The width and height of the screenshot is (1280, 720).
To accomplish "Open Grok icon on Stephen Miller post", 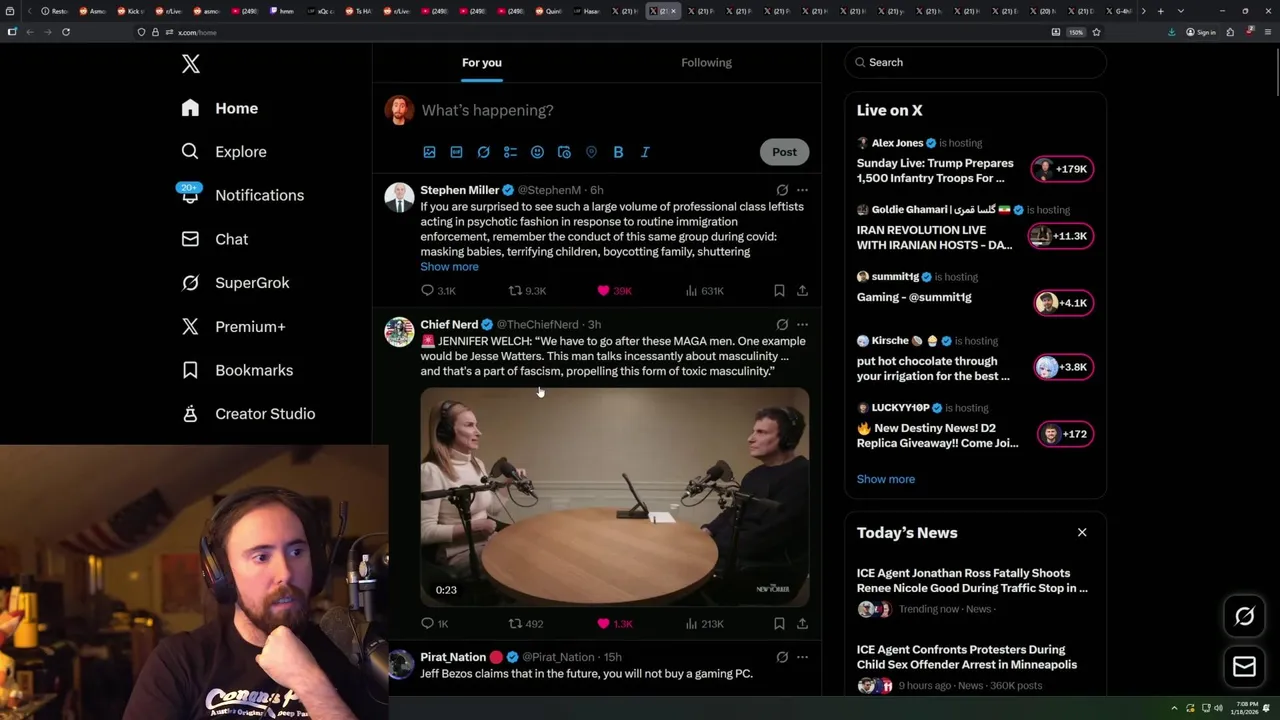I will pyautogui.click(x=782, y=190).
